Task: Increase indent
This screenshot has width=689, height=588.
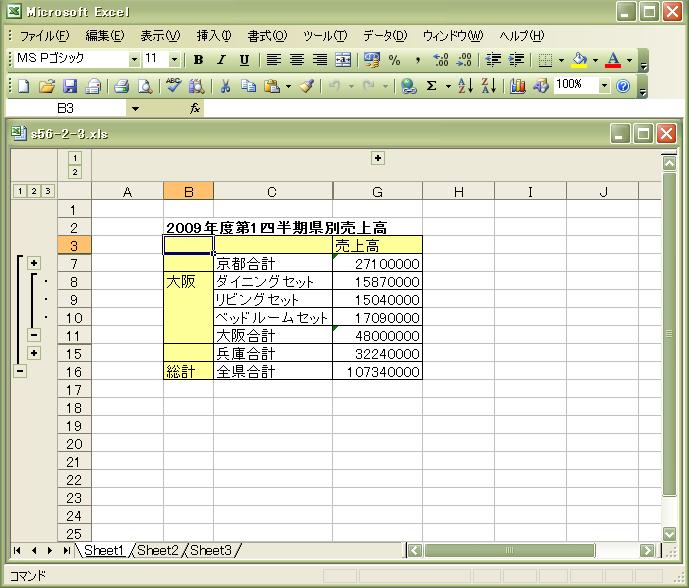Action: 516,60
